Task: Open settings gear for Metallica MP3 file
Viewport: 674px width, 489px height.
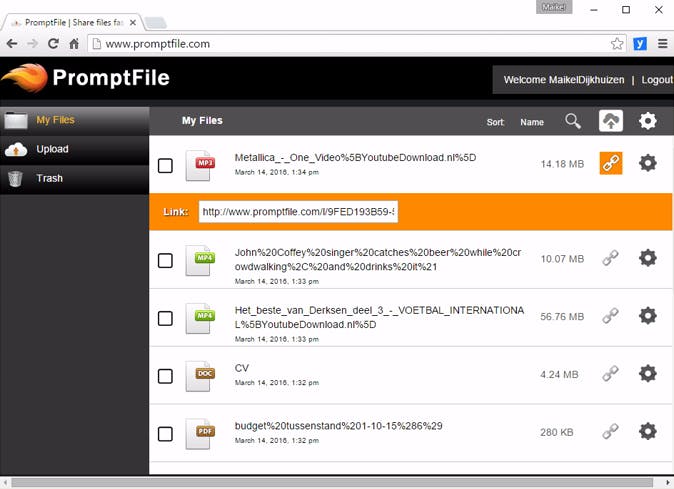Action: (647, 163)
